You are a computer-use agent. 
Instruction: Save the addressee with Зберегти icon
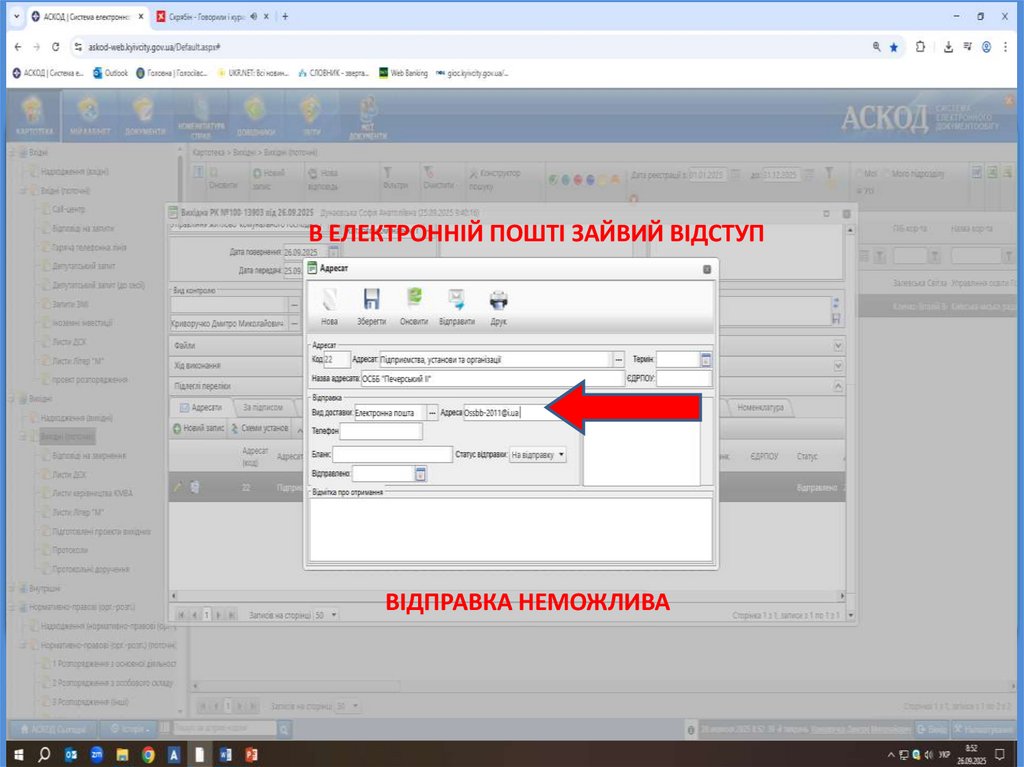[371, 306]
